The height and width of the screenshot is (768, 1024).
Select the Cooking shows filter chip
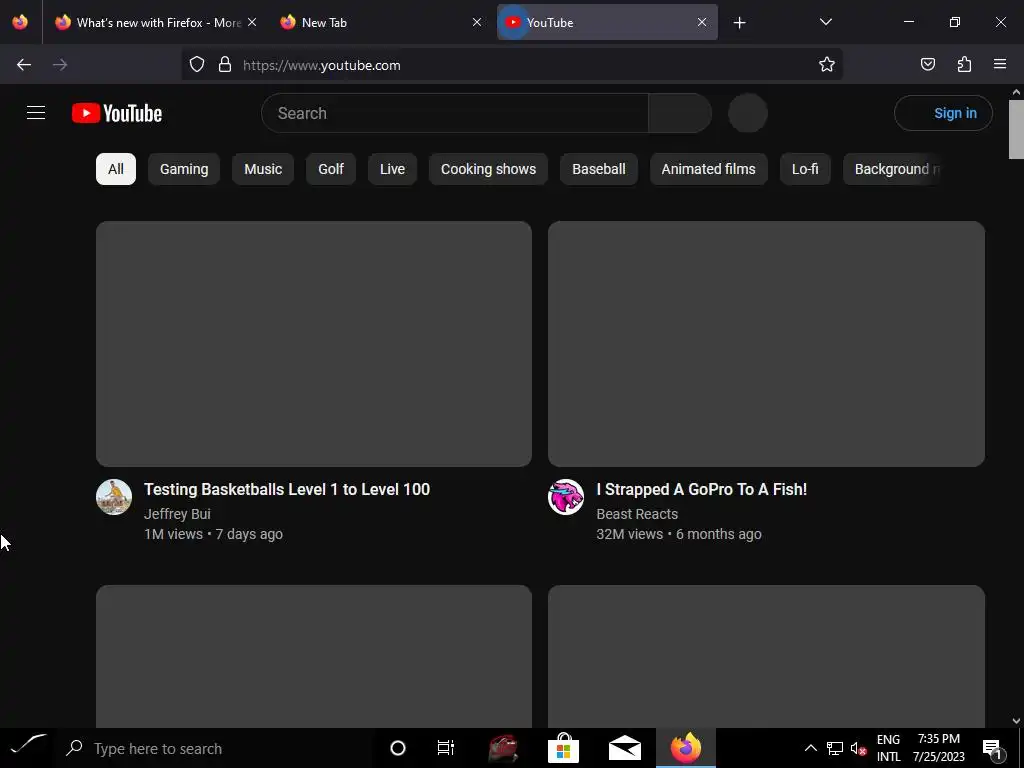tap(488, 169)
